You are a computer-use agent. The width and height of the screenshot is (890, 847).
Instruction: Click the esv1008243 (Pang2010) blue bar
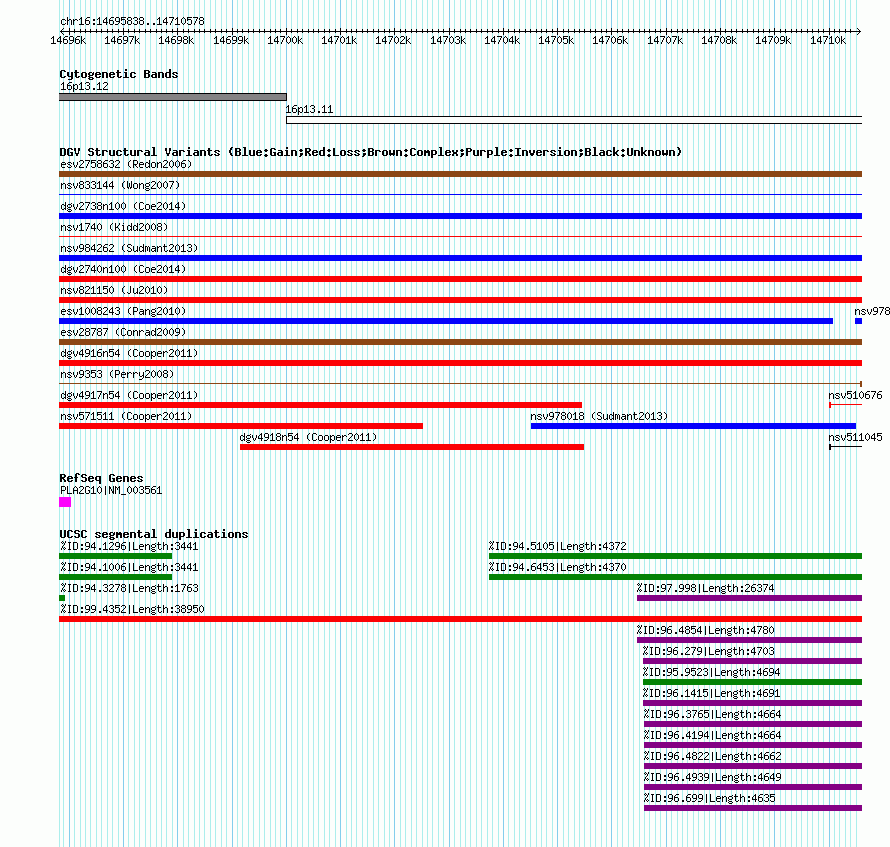point(446,321)
